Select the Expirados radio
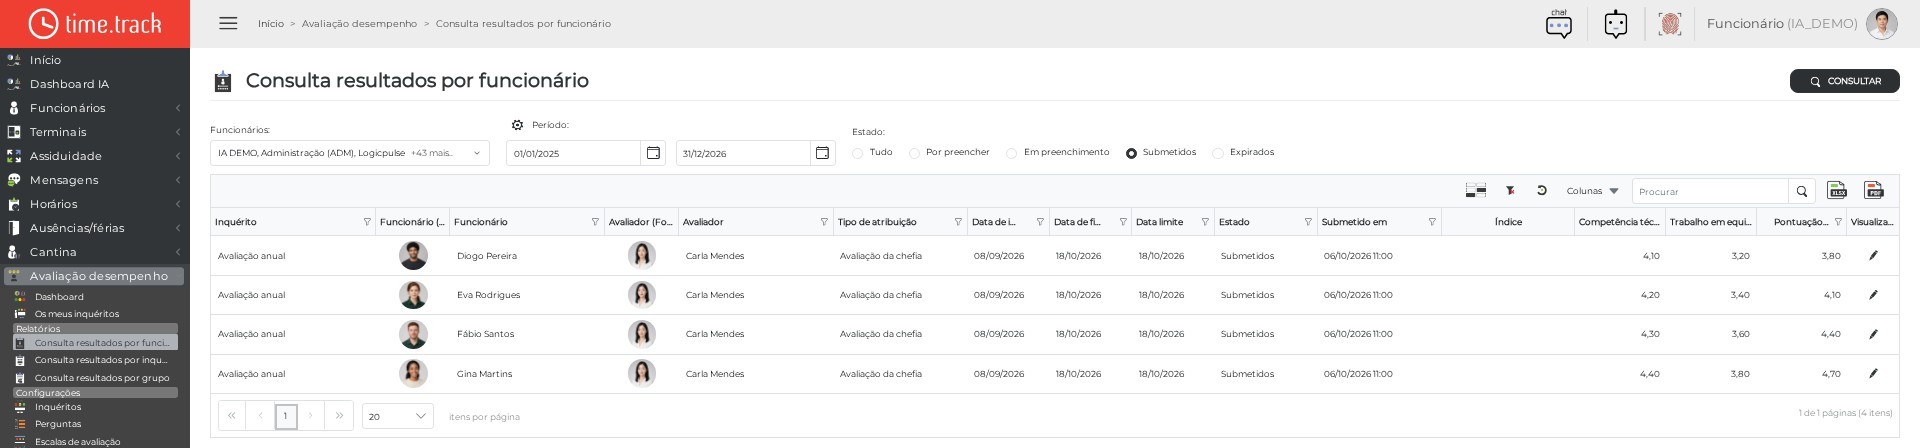 pyautogui.click(x=1218, y=153)
